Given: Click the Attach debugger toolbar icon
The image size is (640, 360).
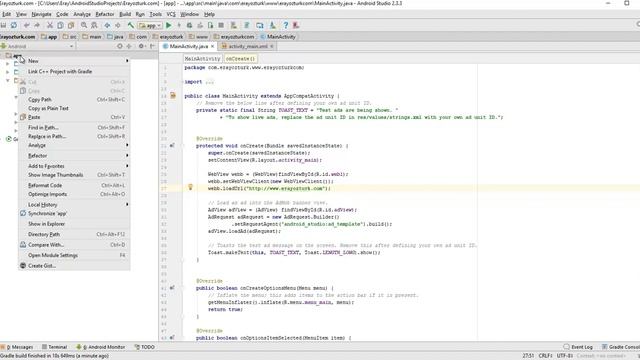Looking at the screenshot, I should (x=210, y=25).
